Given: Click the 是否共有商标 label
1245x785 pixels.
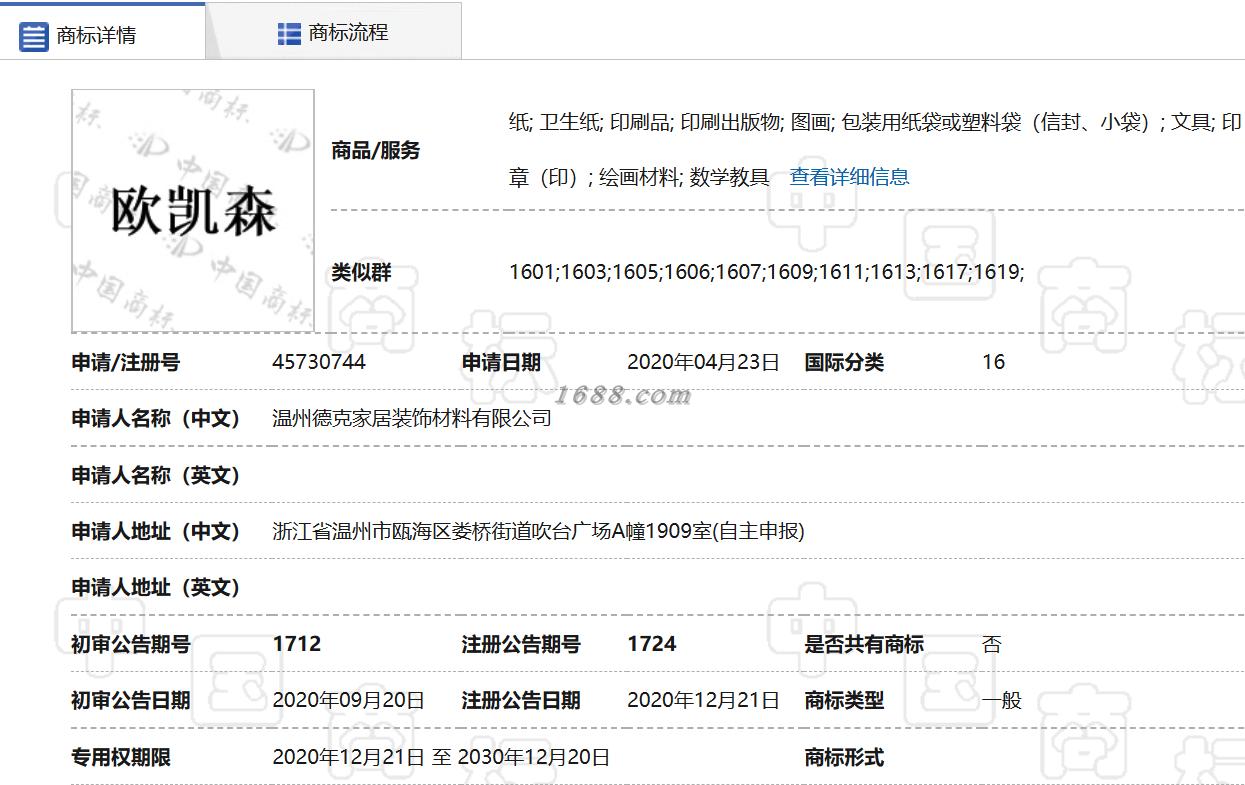Looking at the screenshot, I should click(x=864, y=644).
